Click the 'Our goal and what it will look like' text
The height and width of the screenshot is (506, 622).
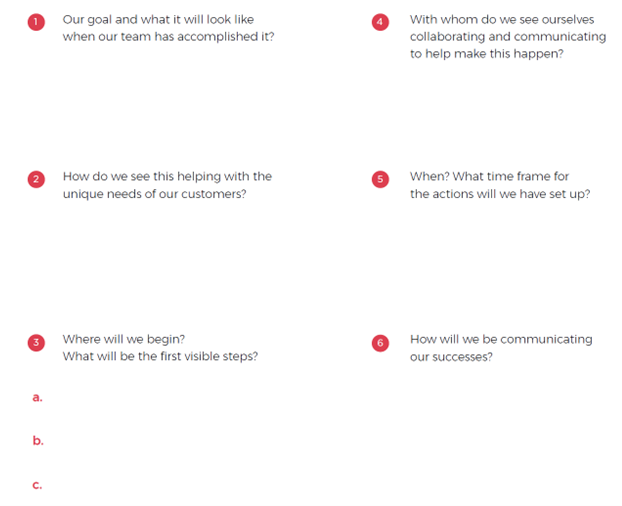pyautogui.click(x=158, y=20)
